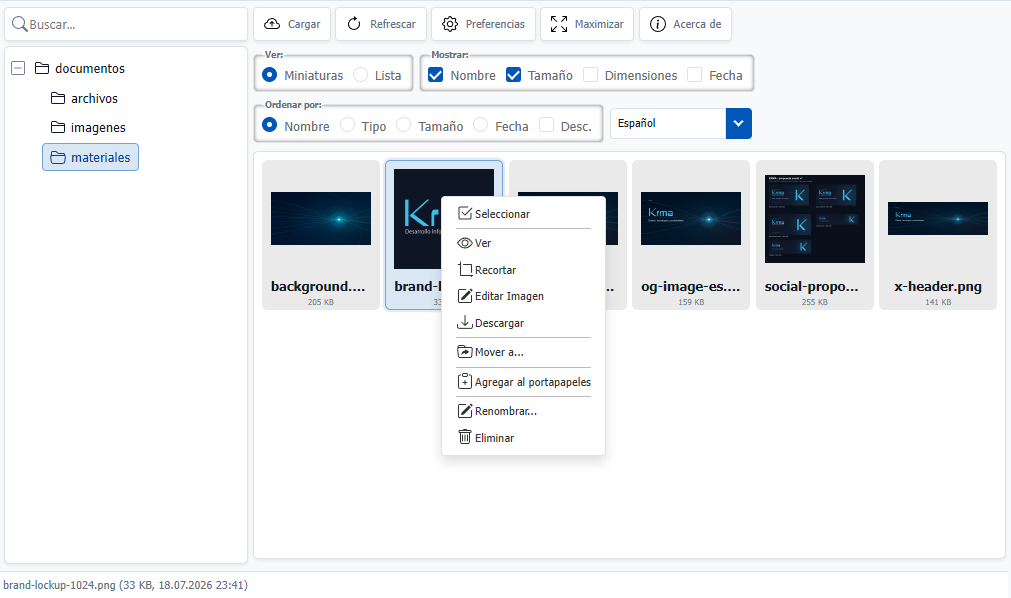Click the Acerca de info icon
1011x598 pixels.
[657, 24]
